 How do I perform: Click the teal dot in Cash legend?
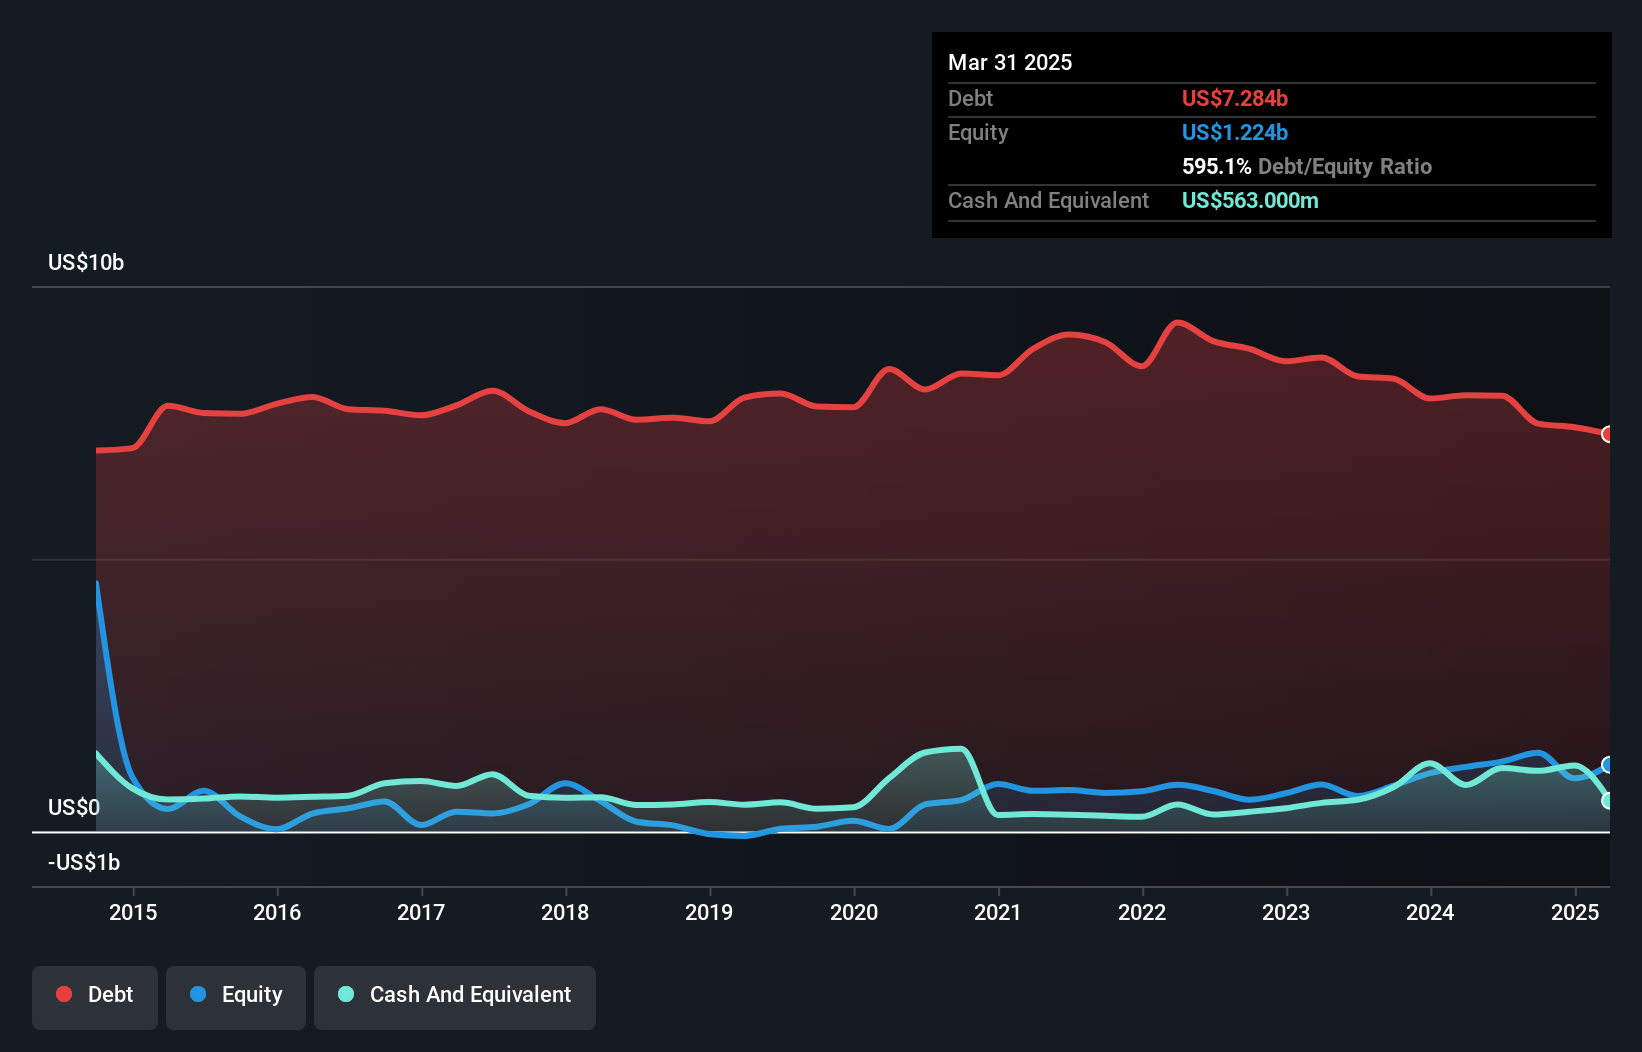(x=346, y=994)
